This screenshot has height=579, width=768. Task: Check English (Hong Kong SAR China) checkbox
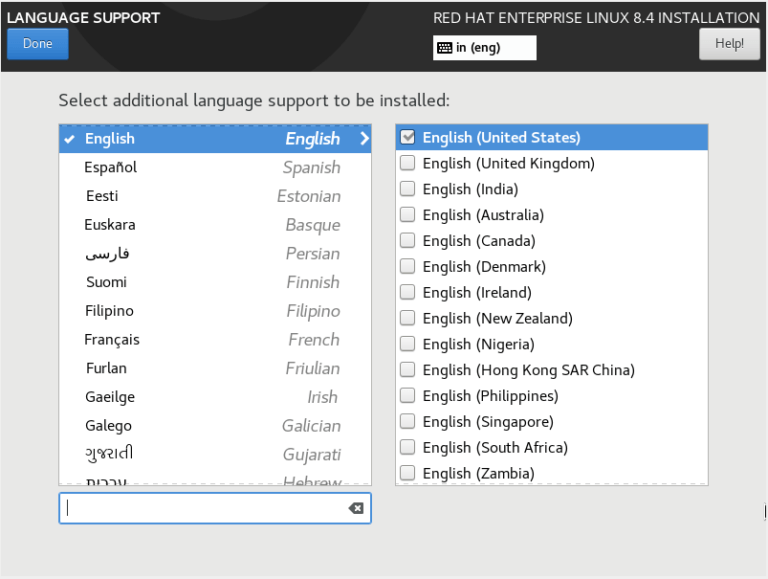click(x=408, y=369)
